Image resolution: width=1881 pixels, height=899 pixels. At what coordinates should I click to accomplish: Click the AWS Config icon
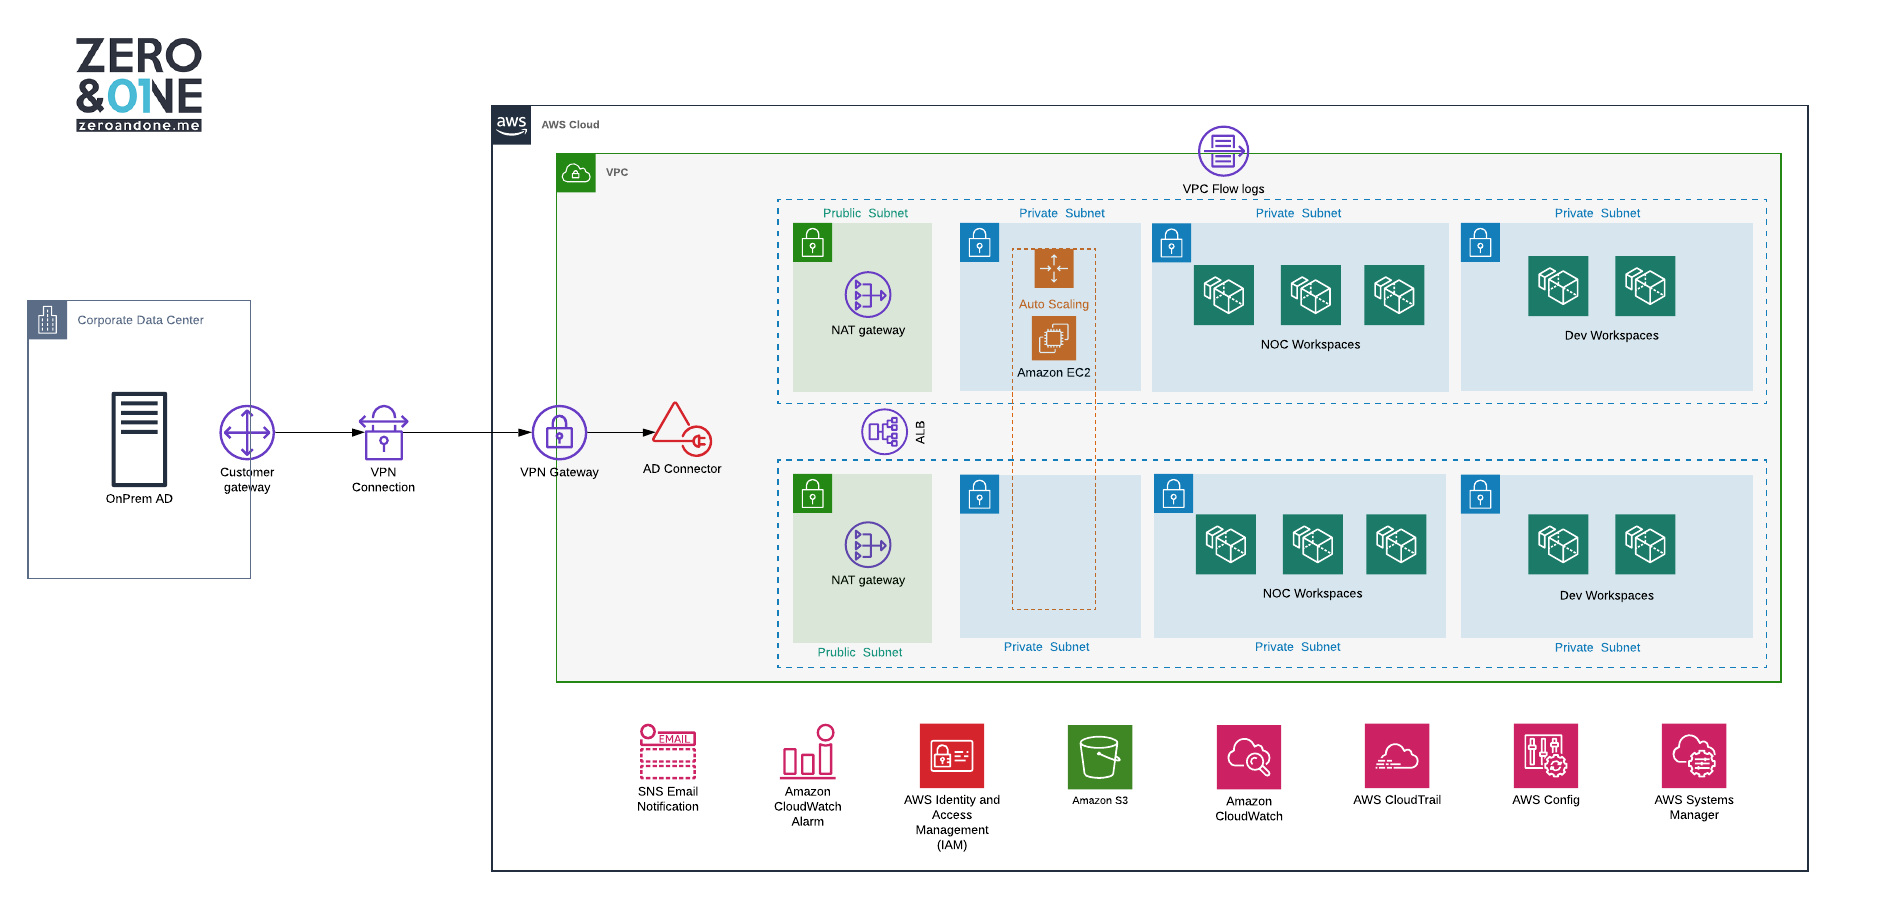click(1545, 756)
